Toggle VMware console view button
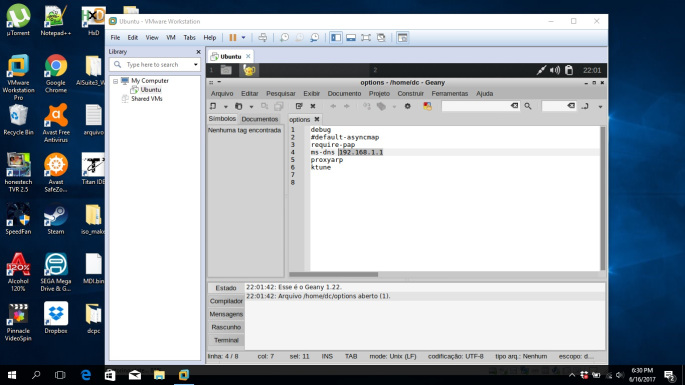Image resolution: width=685 pixels, height=385 pixels. [402, 38]
